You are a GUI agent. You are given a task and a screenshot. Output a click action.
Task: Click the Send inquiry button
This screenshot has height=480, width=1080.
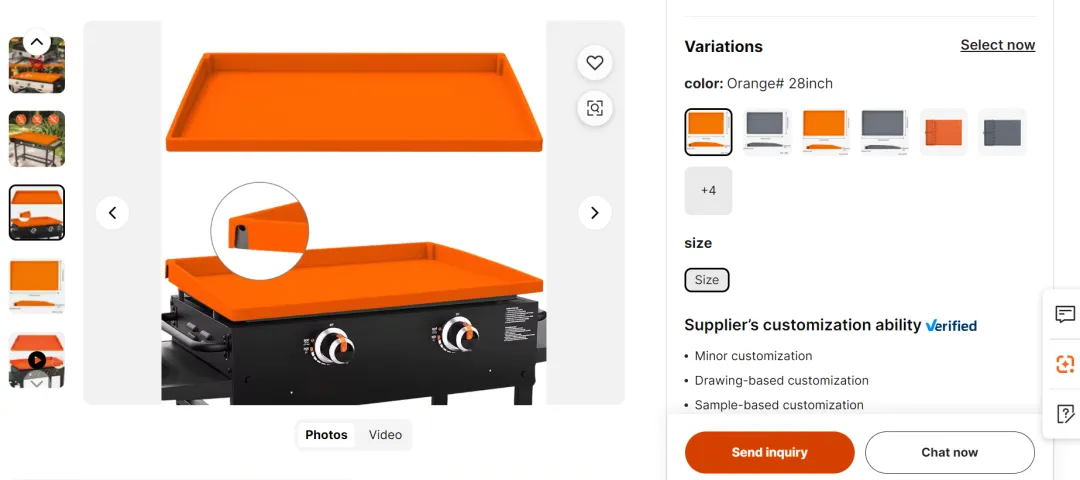[769, 452]
